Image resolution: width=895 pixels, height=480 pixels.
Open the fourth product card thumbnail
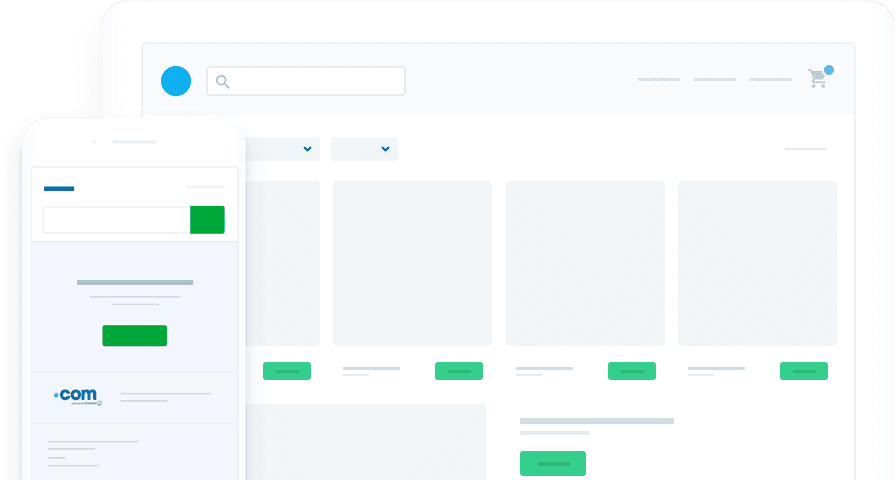(757, 263)
